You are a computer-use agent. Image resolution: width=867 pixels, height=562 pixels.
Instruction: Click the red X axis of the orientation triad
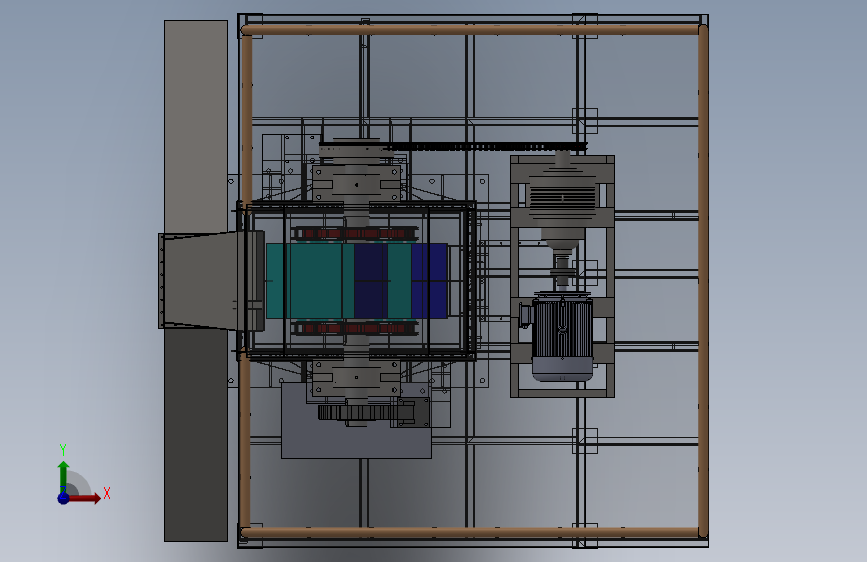[85, 498]
